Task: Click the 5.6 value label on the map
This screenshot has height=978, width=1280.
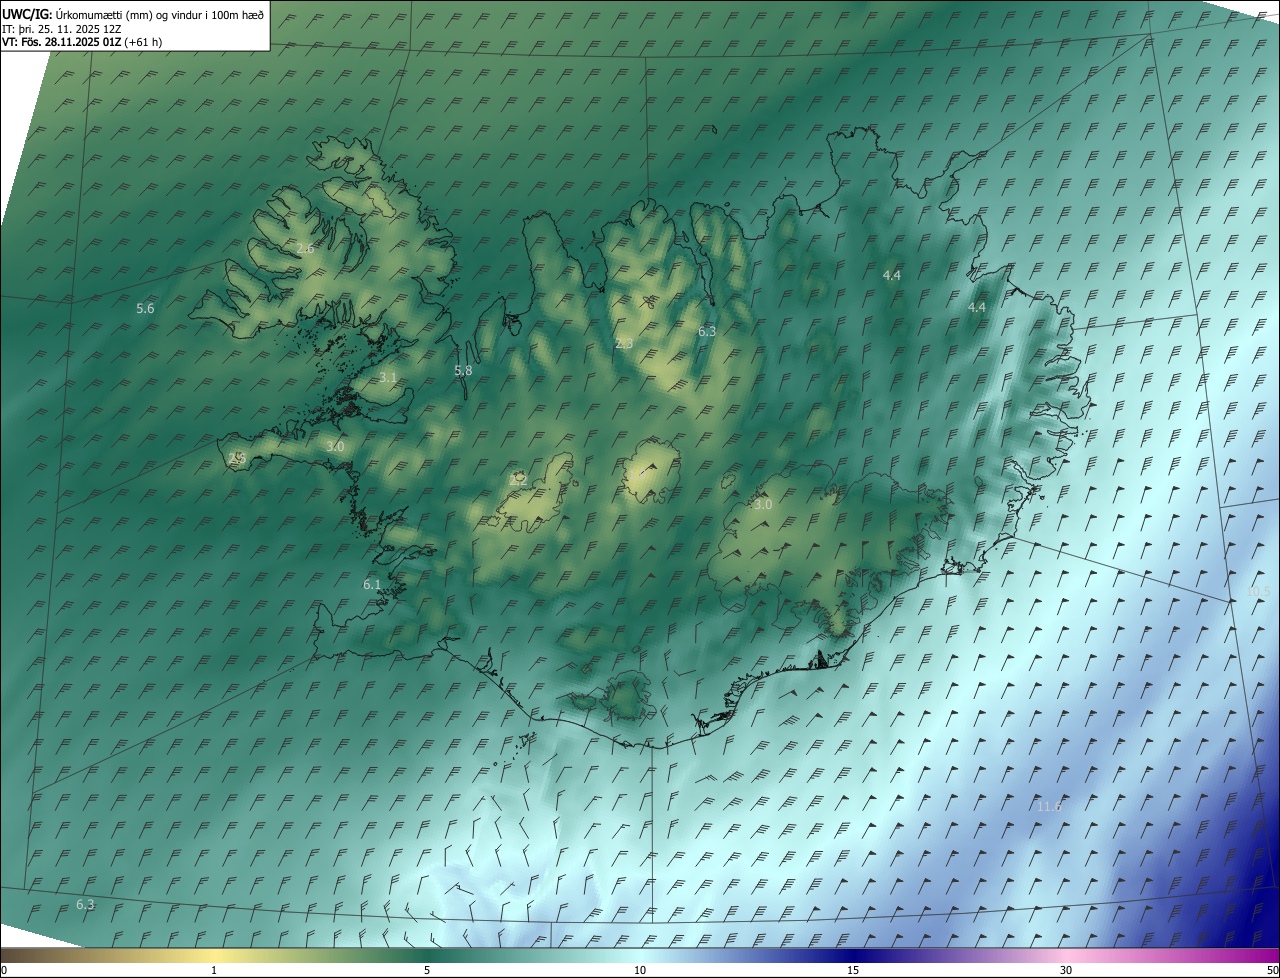Action: [x=145, y=308]
